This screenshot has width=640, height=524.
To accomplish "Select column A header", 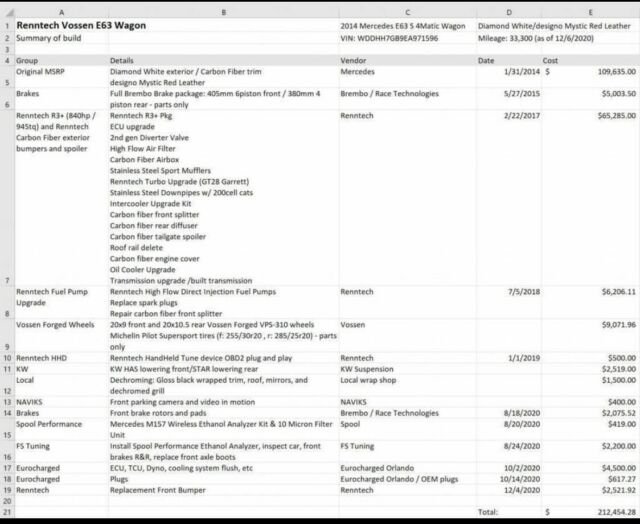I will tap(62, 13).
